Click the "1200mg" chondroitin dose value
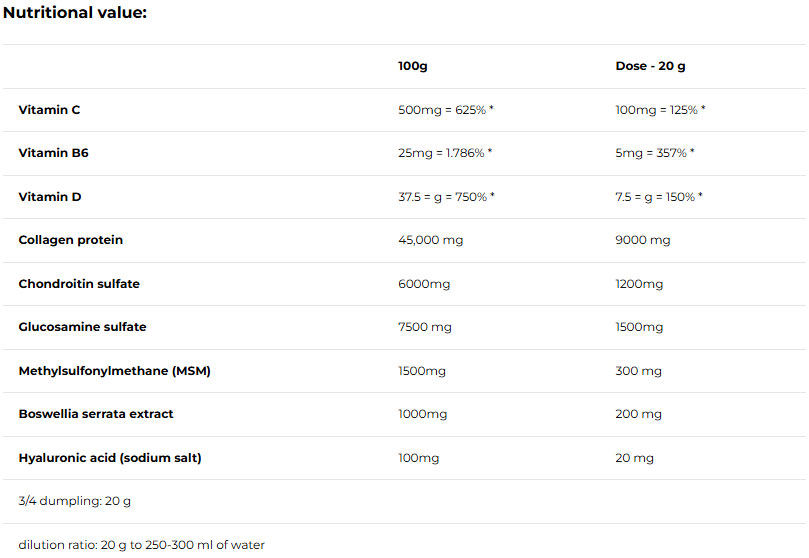Image resolution: width=809 pixels, height=558 pixels. (639, 284)
